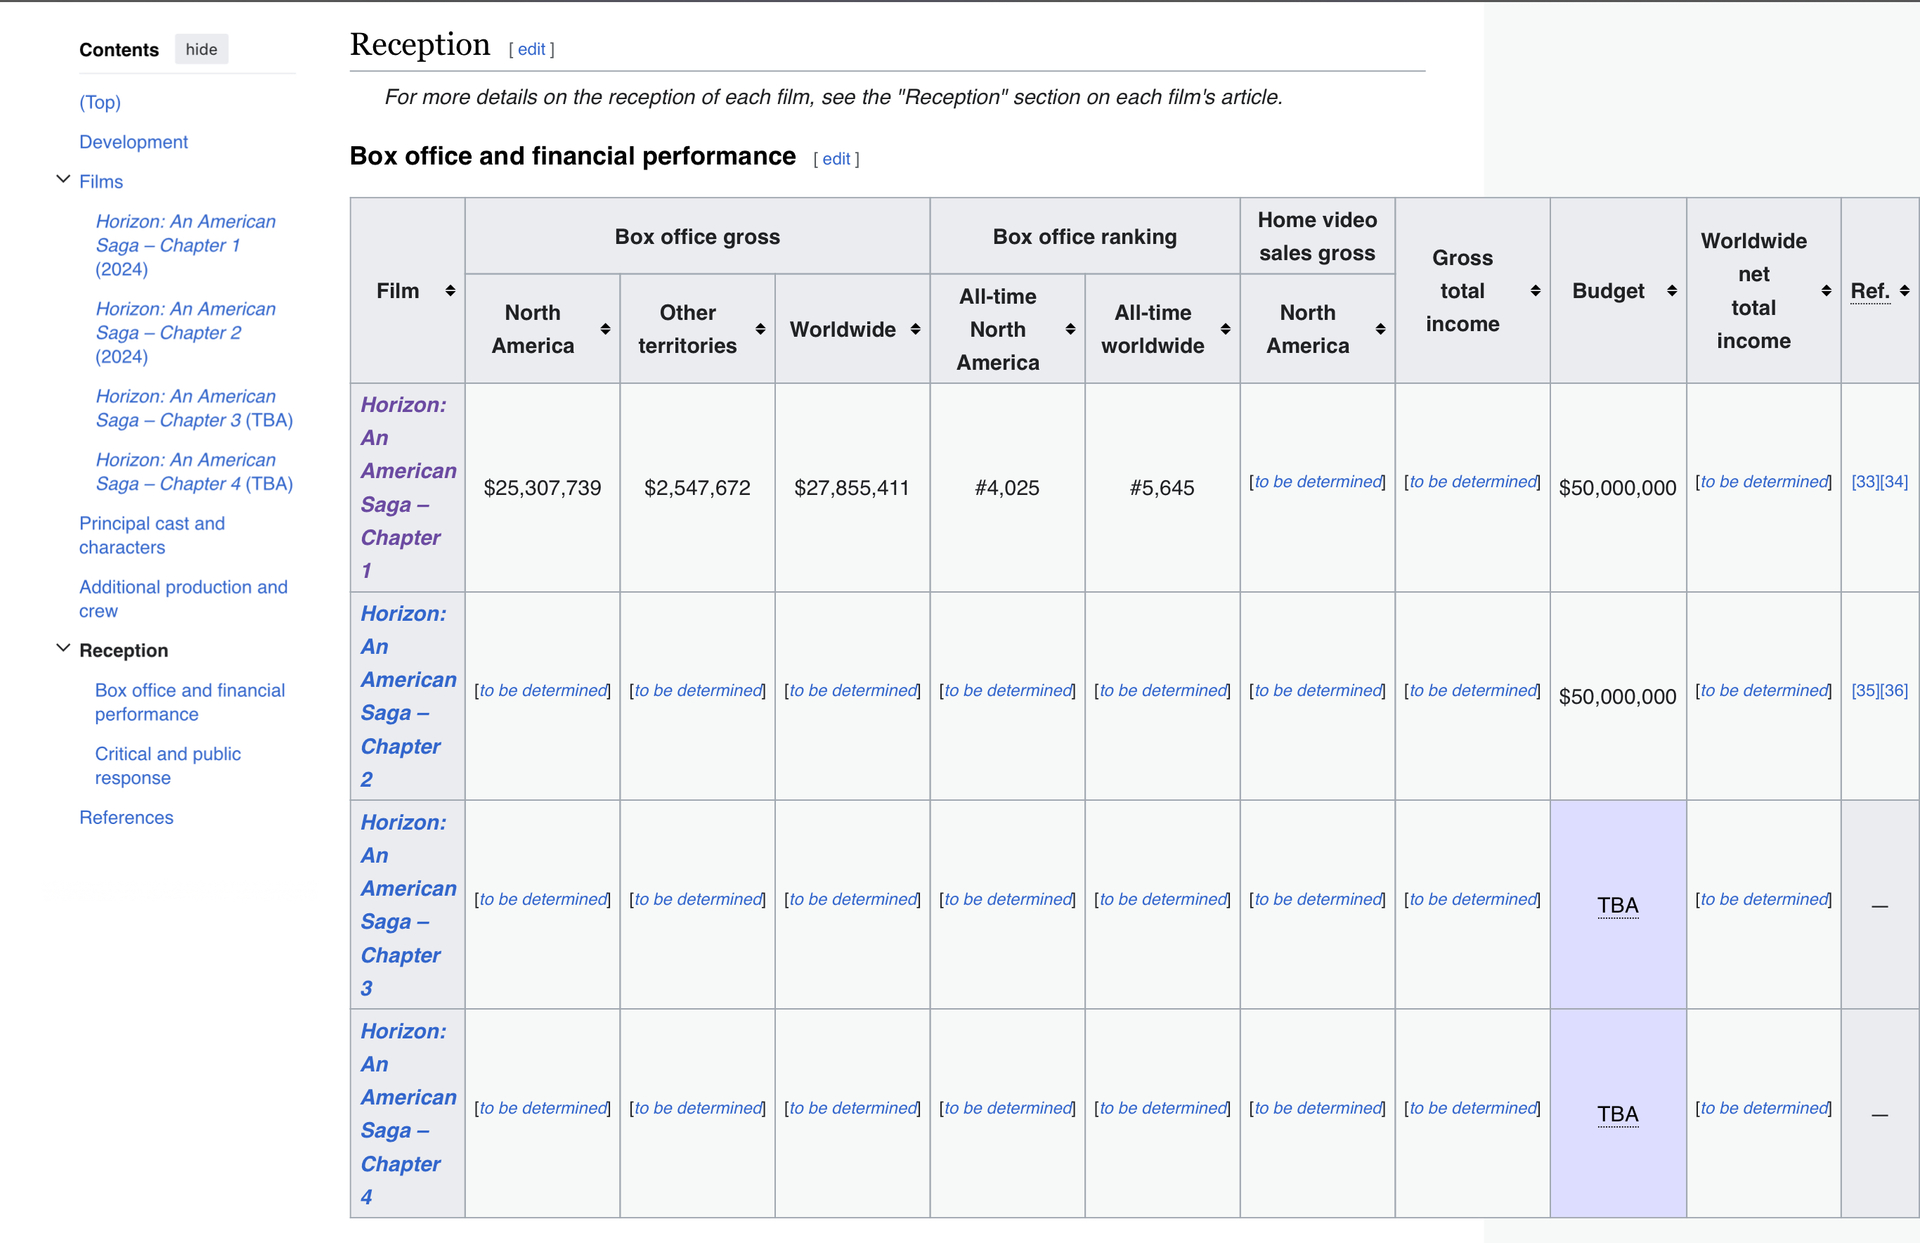
Task: Select Reception in the contents list
Action: (123, 650)
